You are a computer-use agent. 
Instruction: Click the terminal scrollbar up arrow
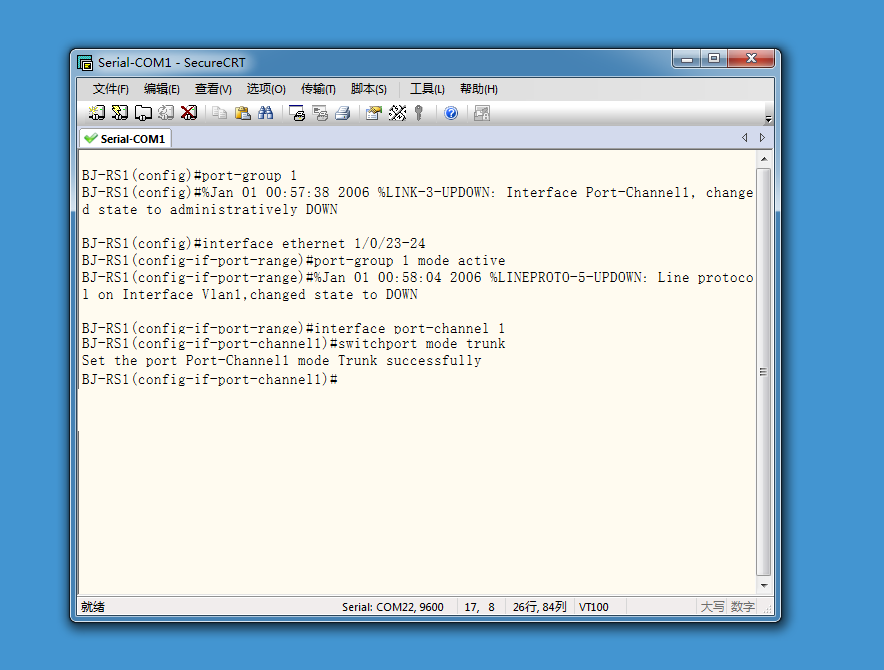(x=764, y=159)
